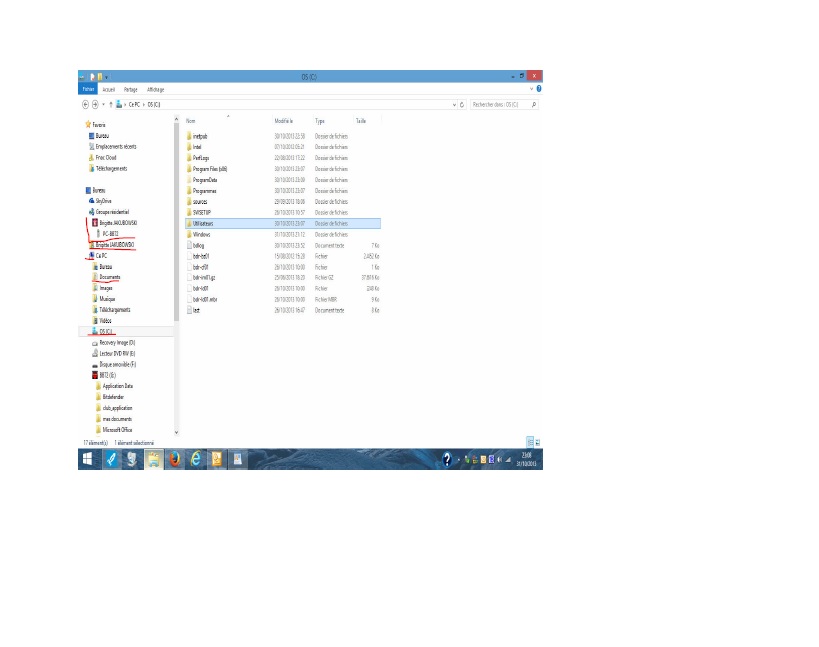Click the navigation pane scrollbar up arrow
The height and width of the screenshot is (647, 819).
click(177, 120)
